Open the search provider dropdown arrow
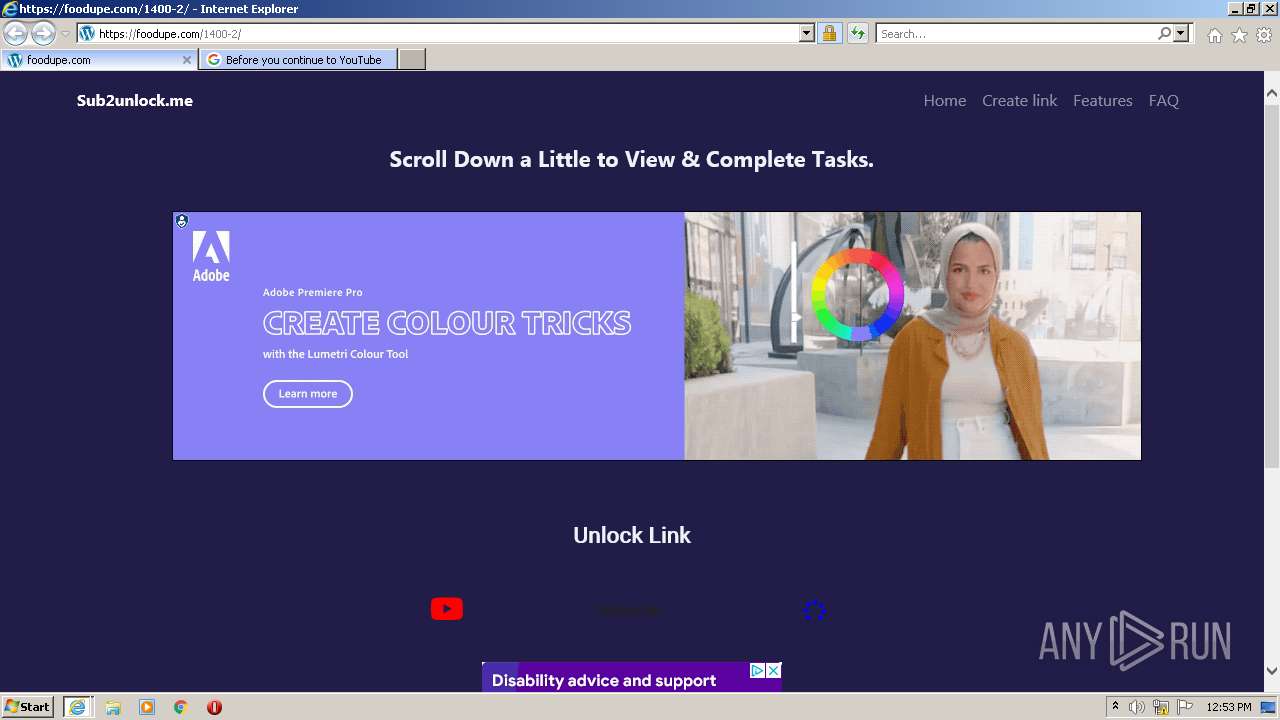Viewport: 1280px width, 720px height. pos(1181,34)
